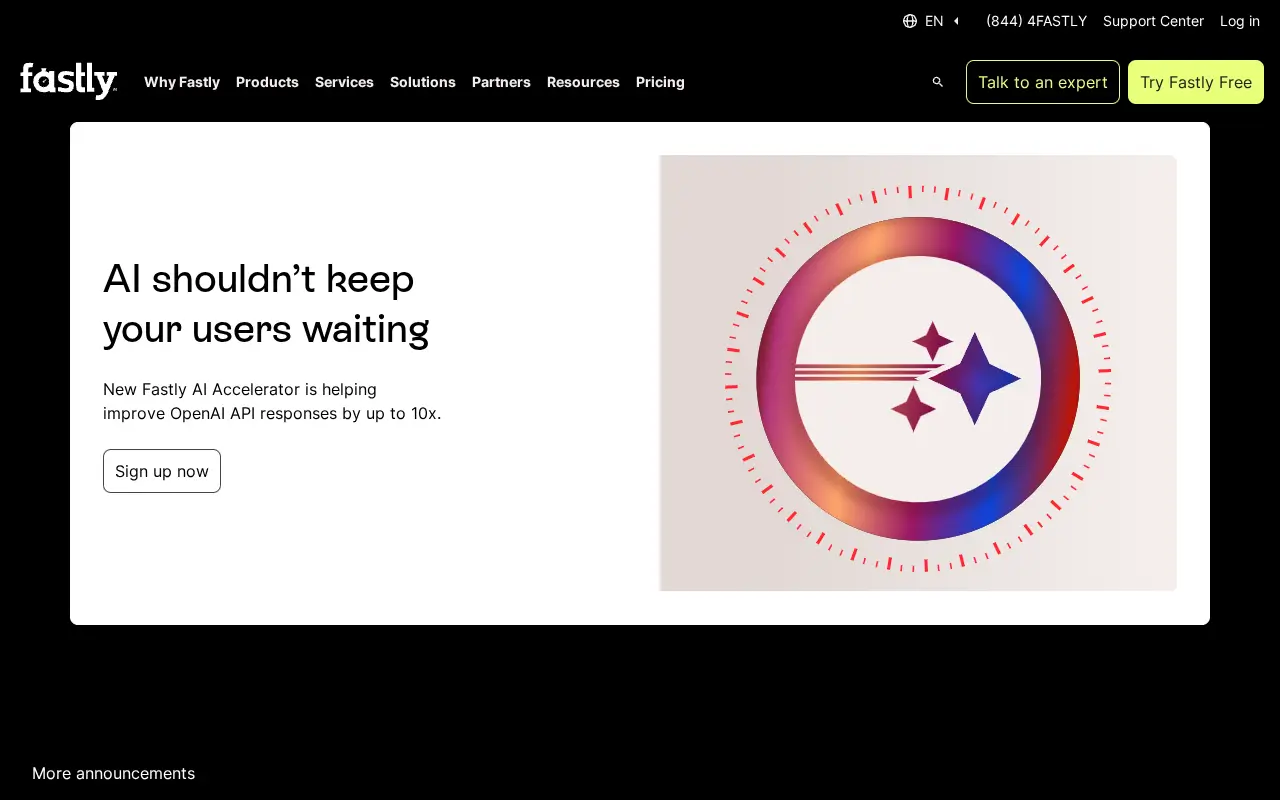Expand the Services navigation menu
Viewport: 1280px width, 800px height.
click(344, 82)
